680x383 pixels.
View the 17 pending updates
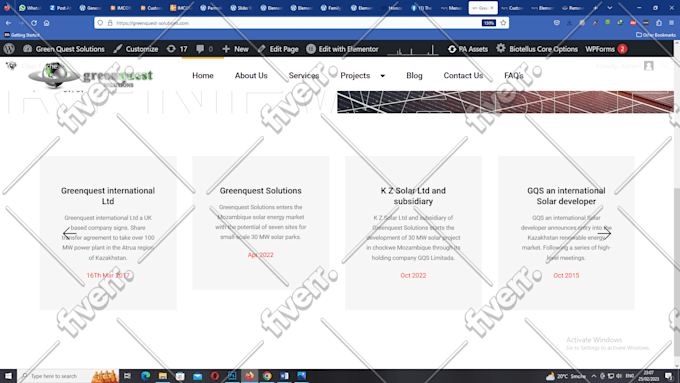pos(177,49)
